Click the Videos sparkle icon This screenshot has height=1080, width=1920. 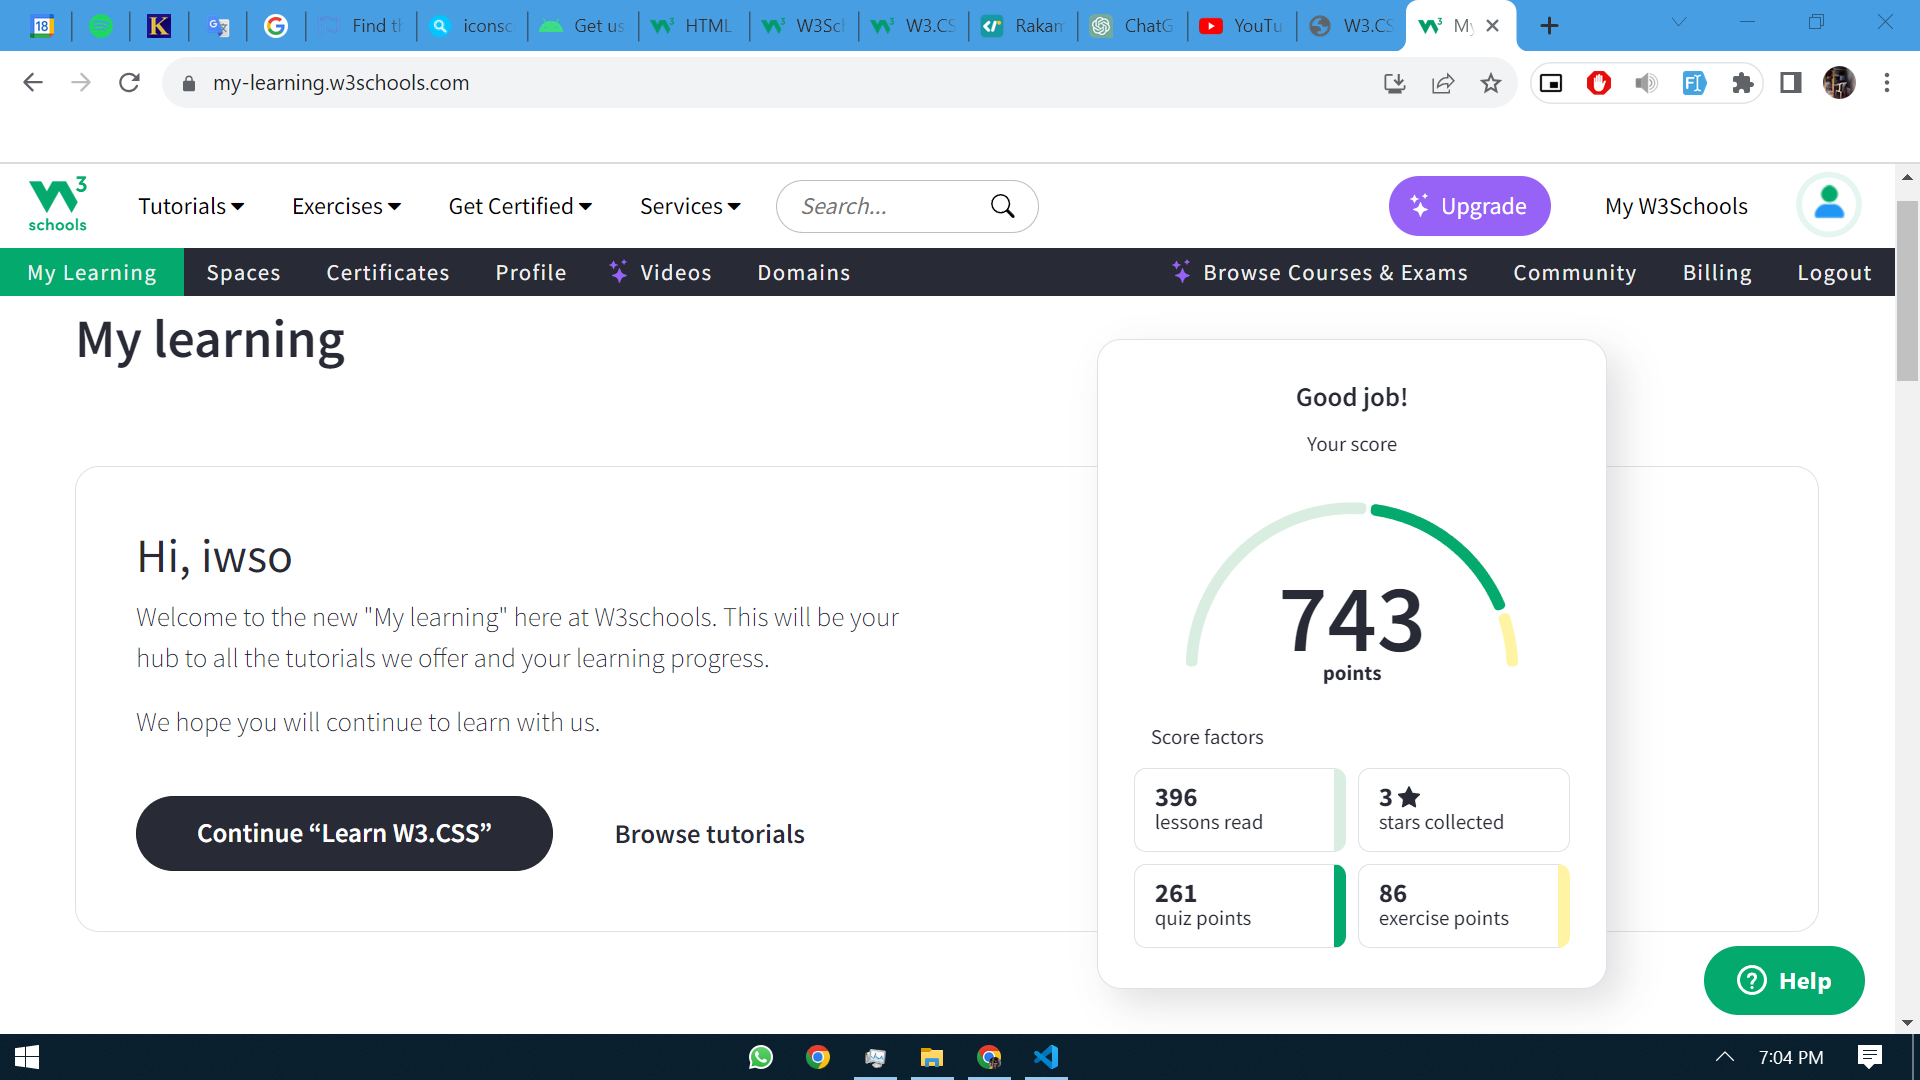tap(617, 271)
